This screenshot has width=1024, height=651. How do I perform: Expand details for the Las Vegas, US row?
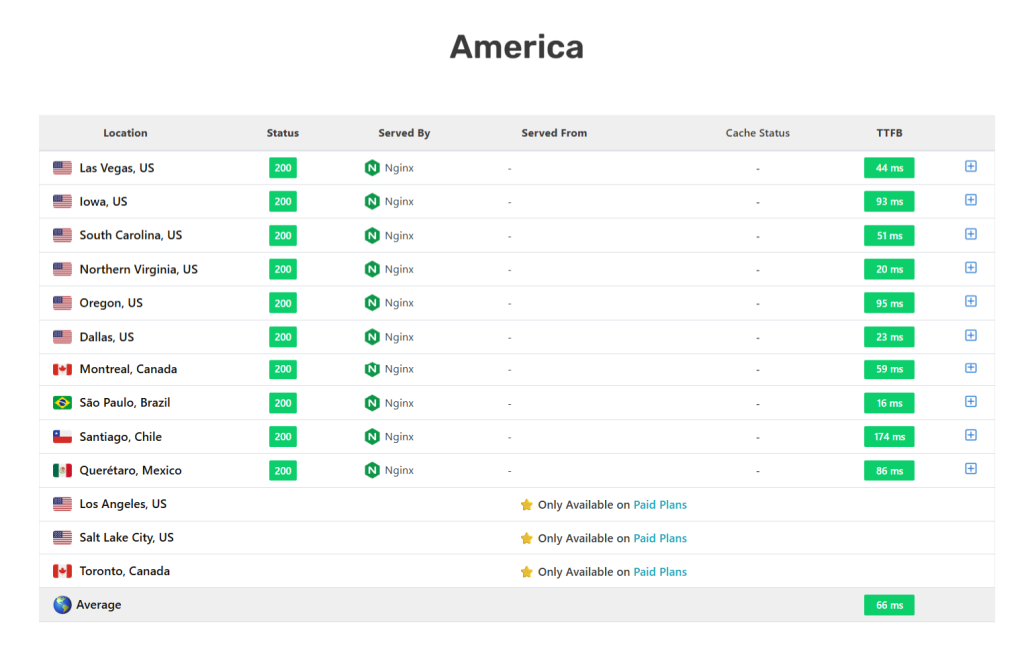970,167
